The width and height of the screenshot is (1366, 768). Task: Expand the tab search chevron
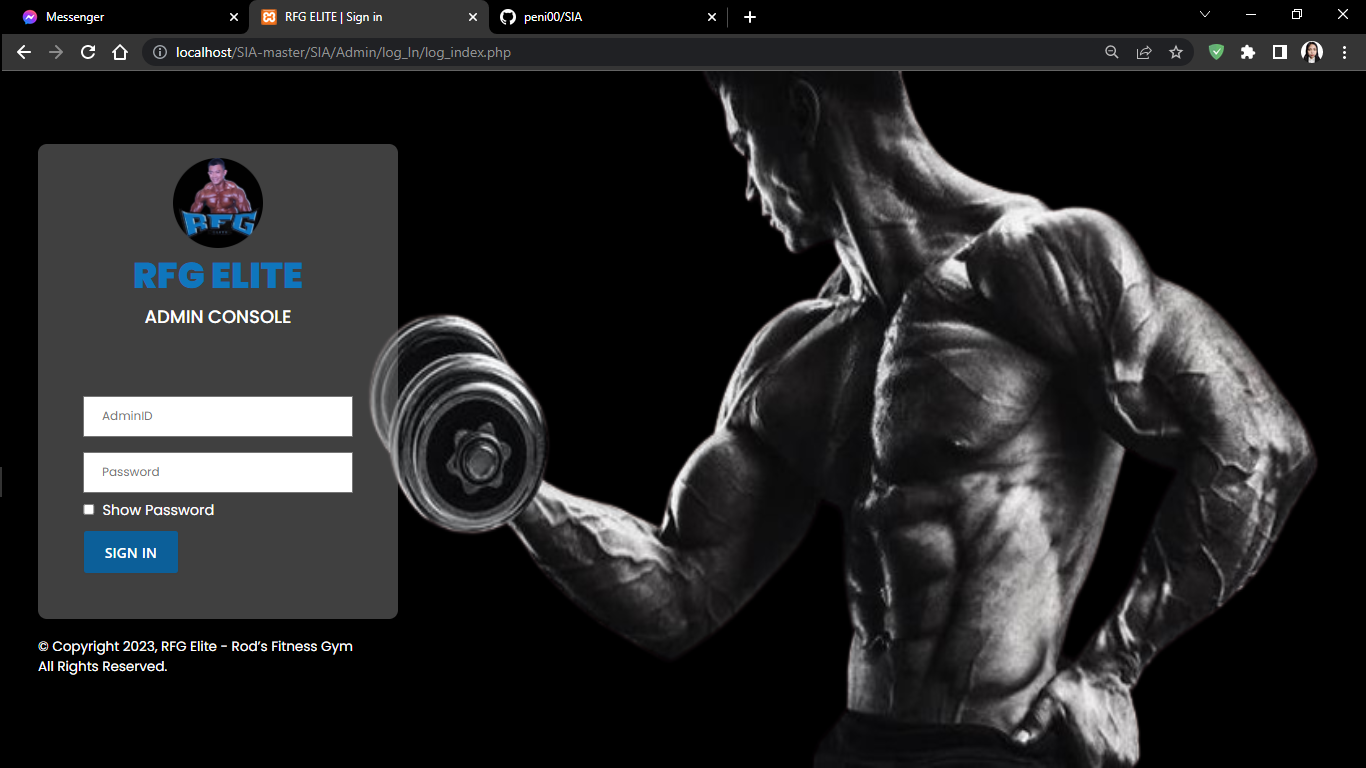[1205, 15]
